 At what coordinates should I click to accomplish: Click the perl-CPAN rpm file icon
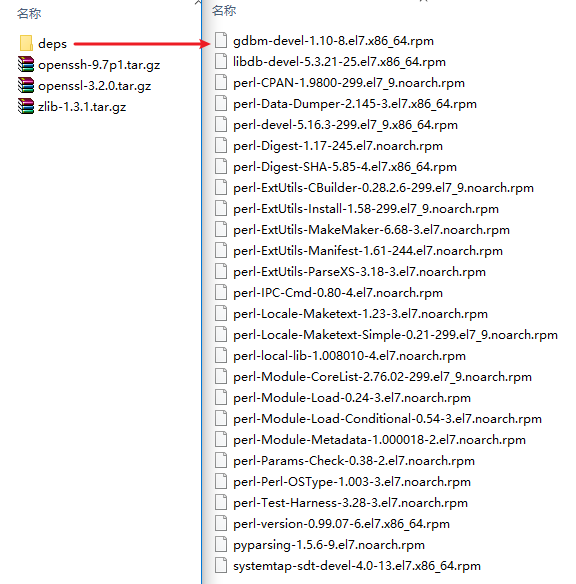[x=221, y=82]
